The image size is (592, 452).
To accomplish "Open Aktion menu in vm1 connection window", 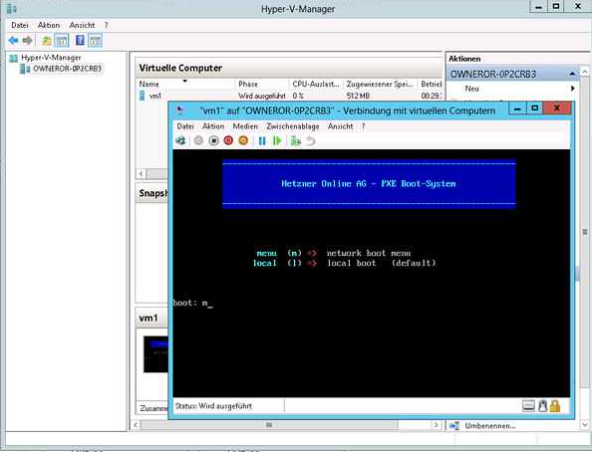I will click(213, 126).
